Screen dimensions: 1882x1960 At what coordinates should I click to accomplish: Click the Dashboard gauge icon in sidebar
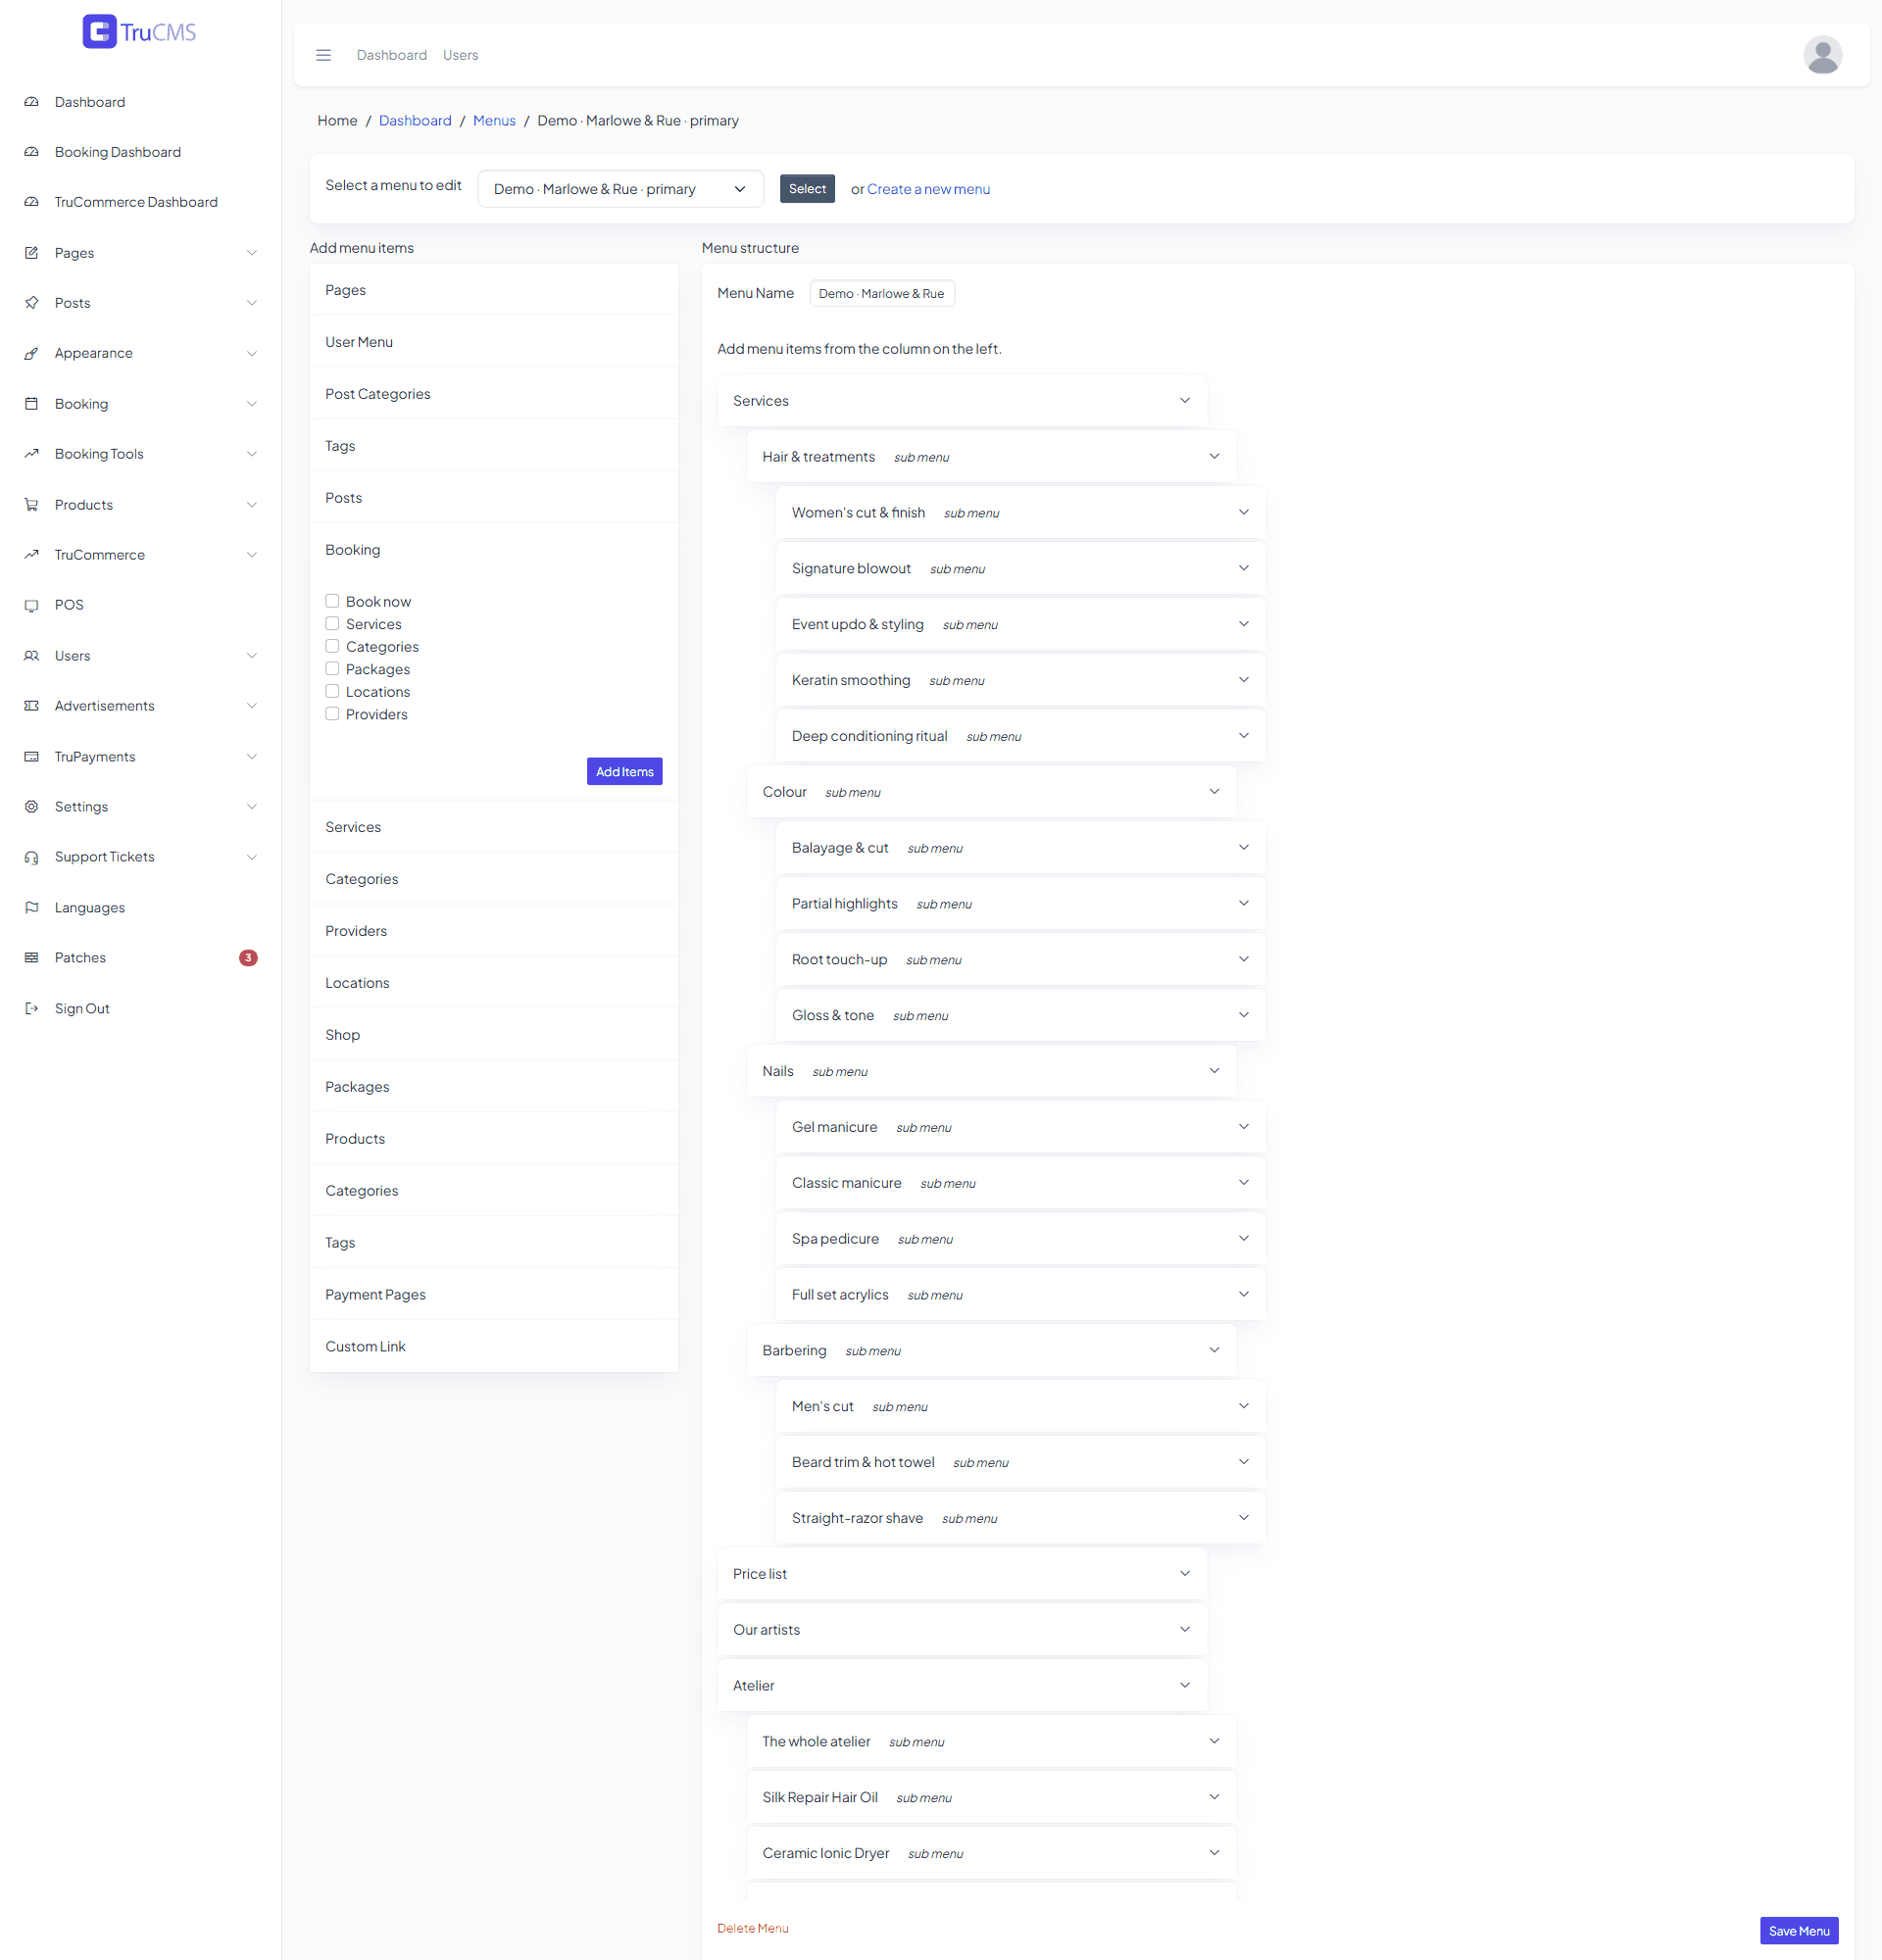[32, 102]
